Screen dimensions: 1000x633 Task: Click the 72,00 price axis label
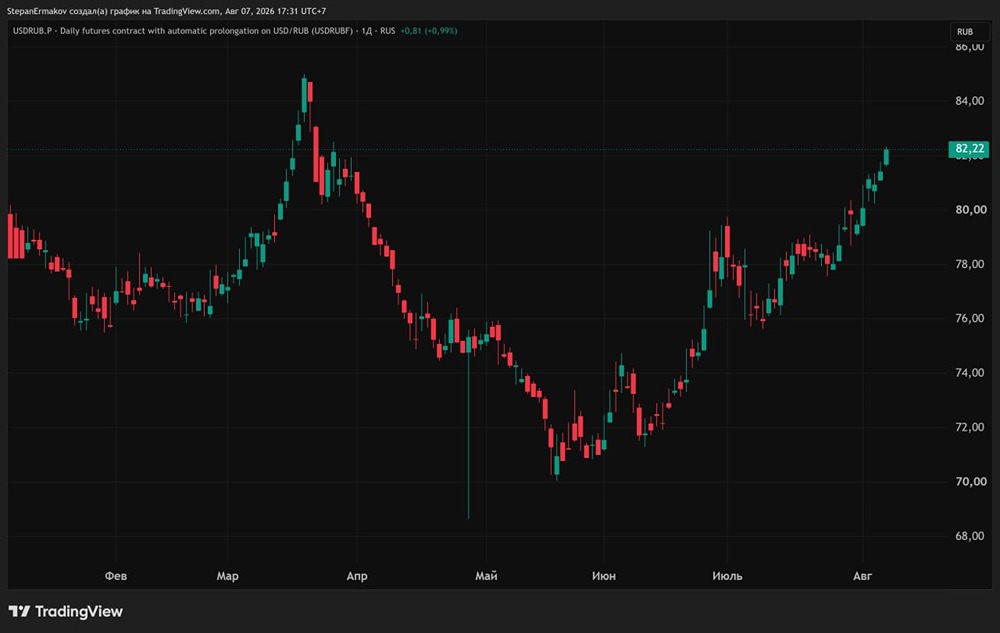pos(969,427)
